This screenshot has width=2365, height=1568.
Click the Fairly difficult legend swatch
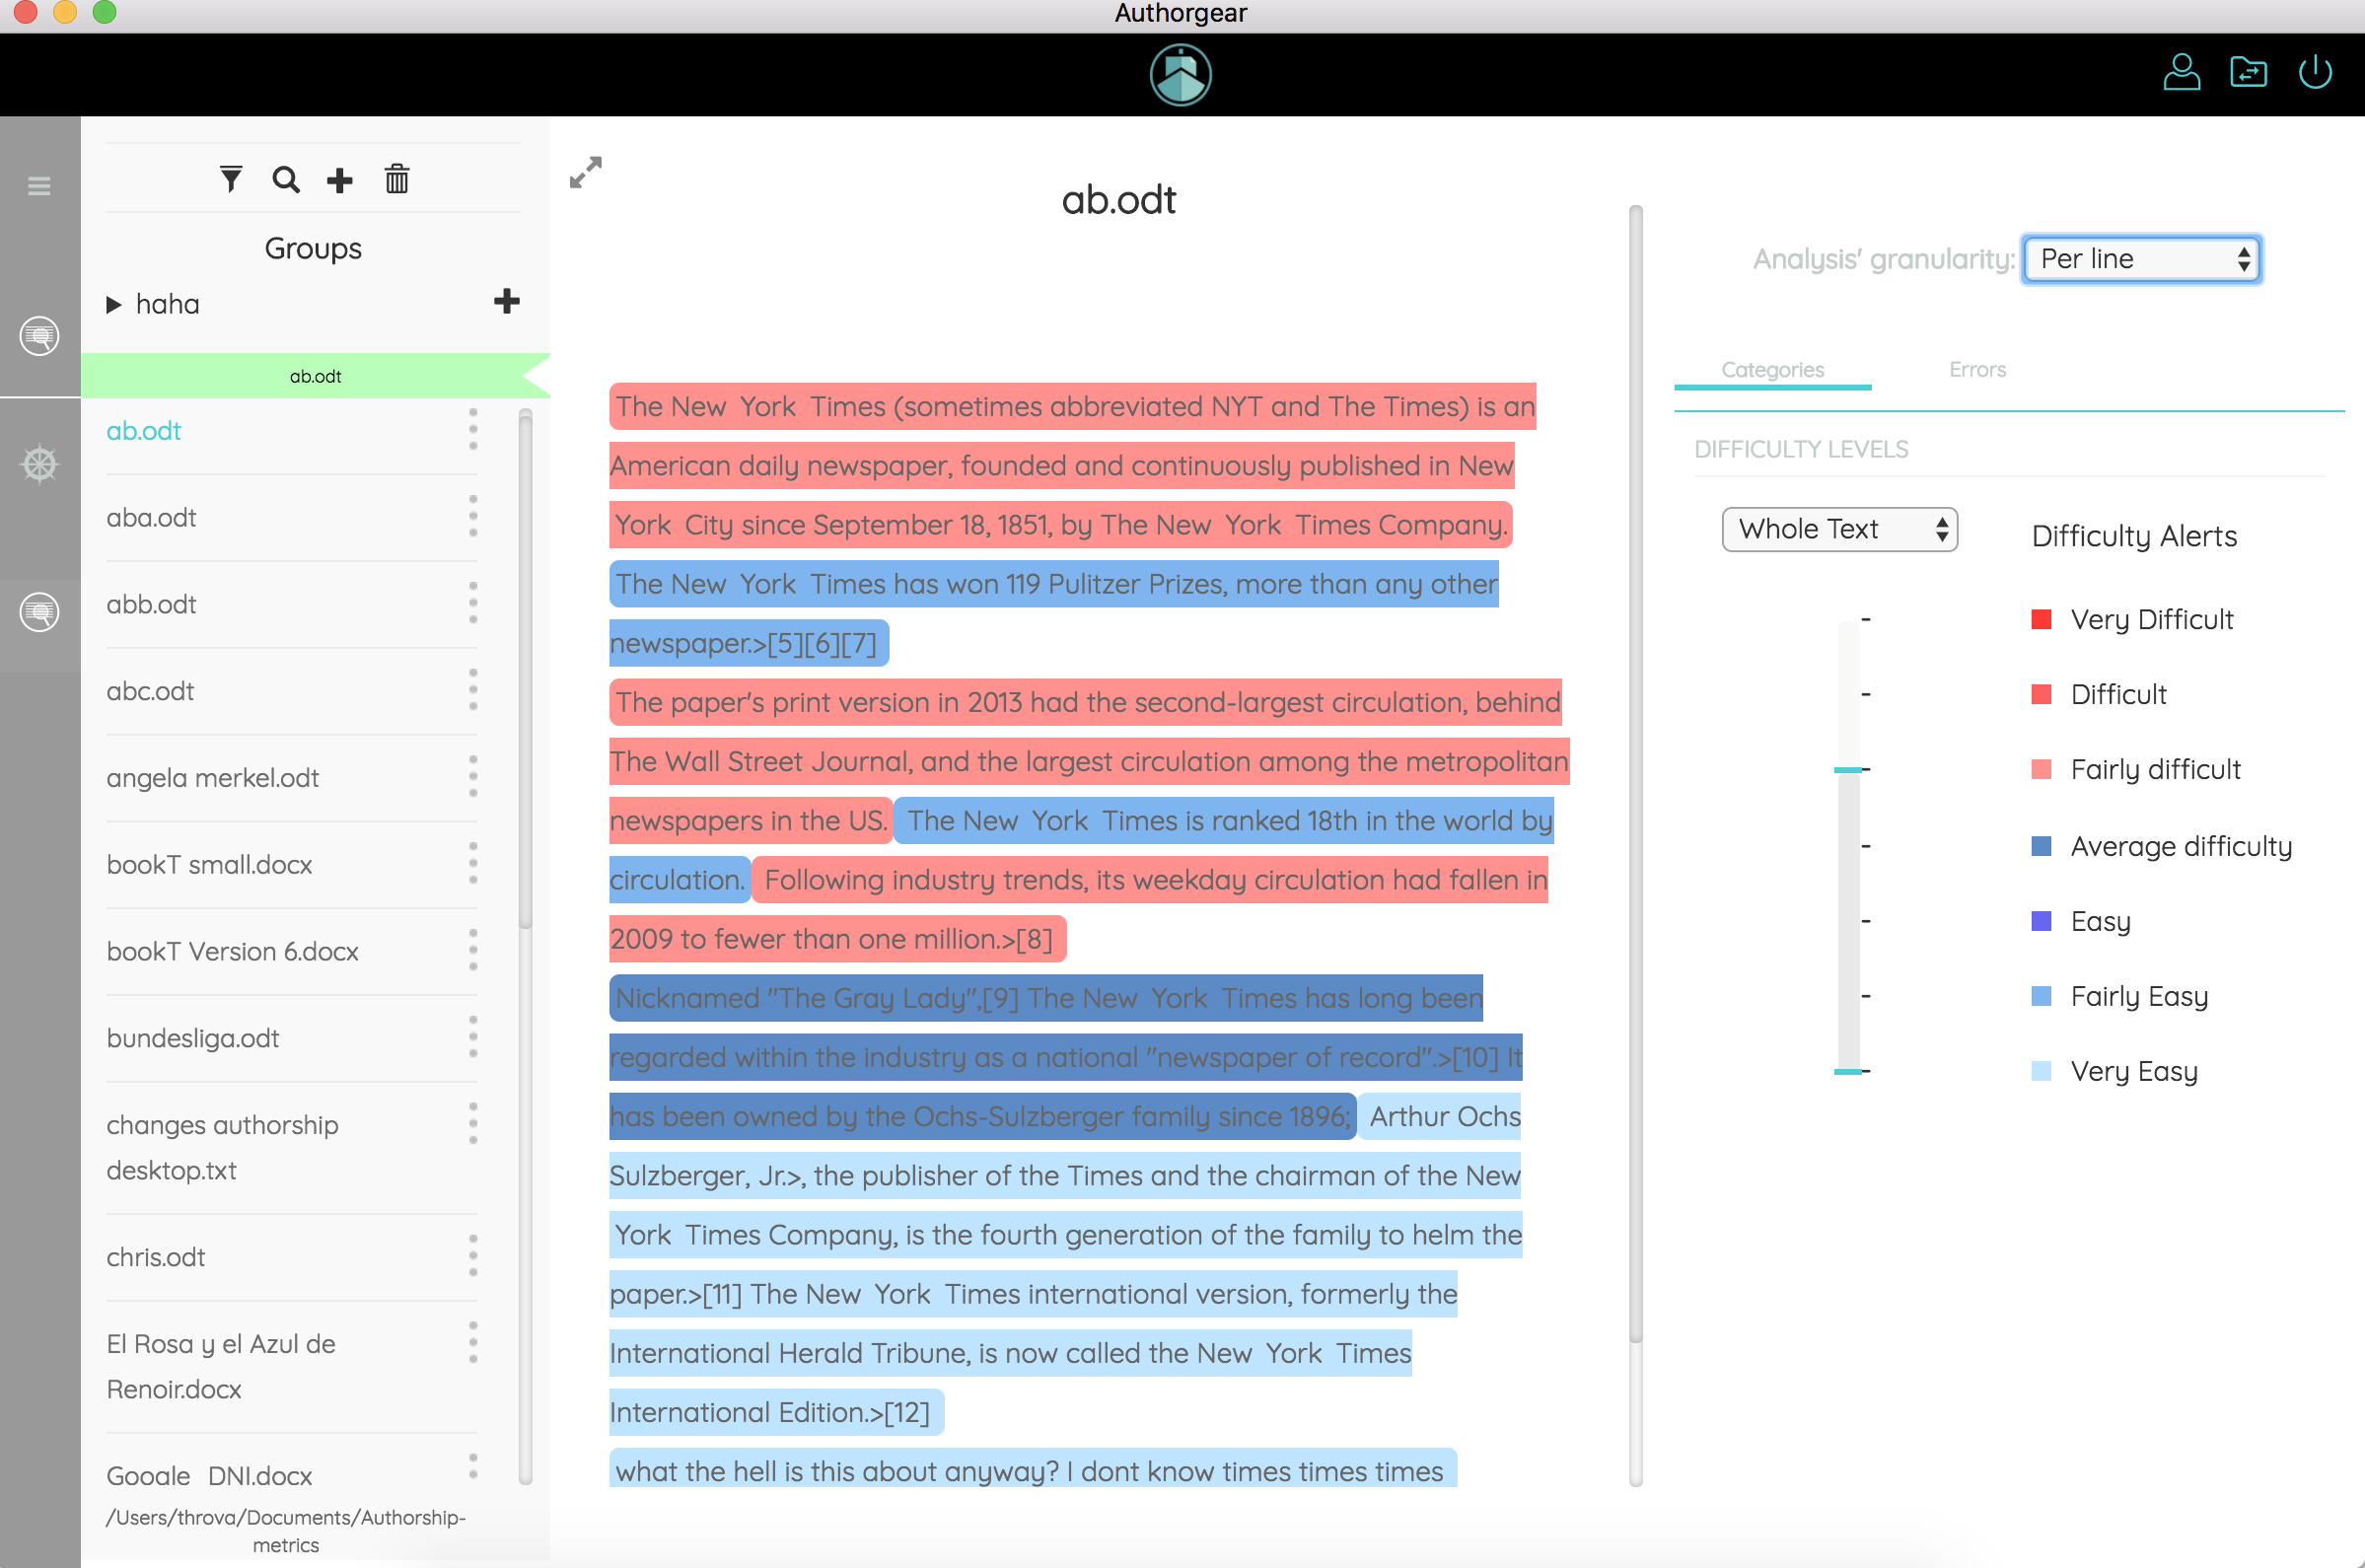pyautogui.click(x=2041, y=769)
